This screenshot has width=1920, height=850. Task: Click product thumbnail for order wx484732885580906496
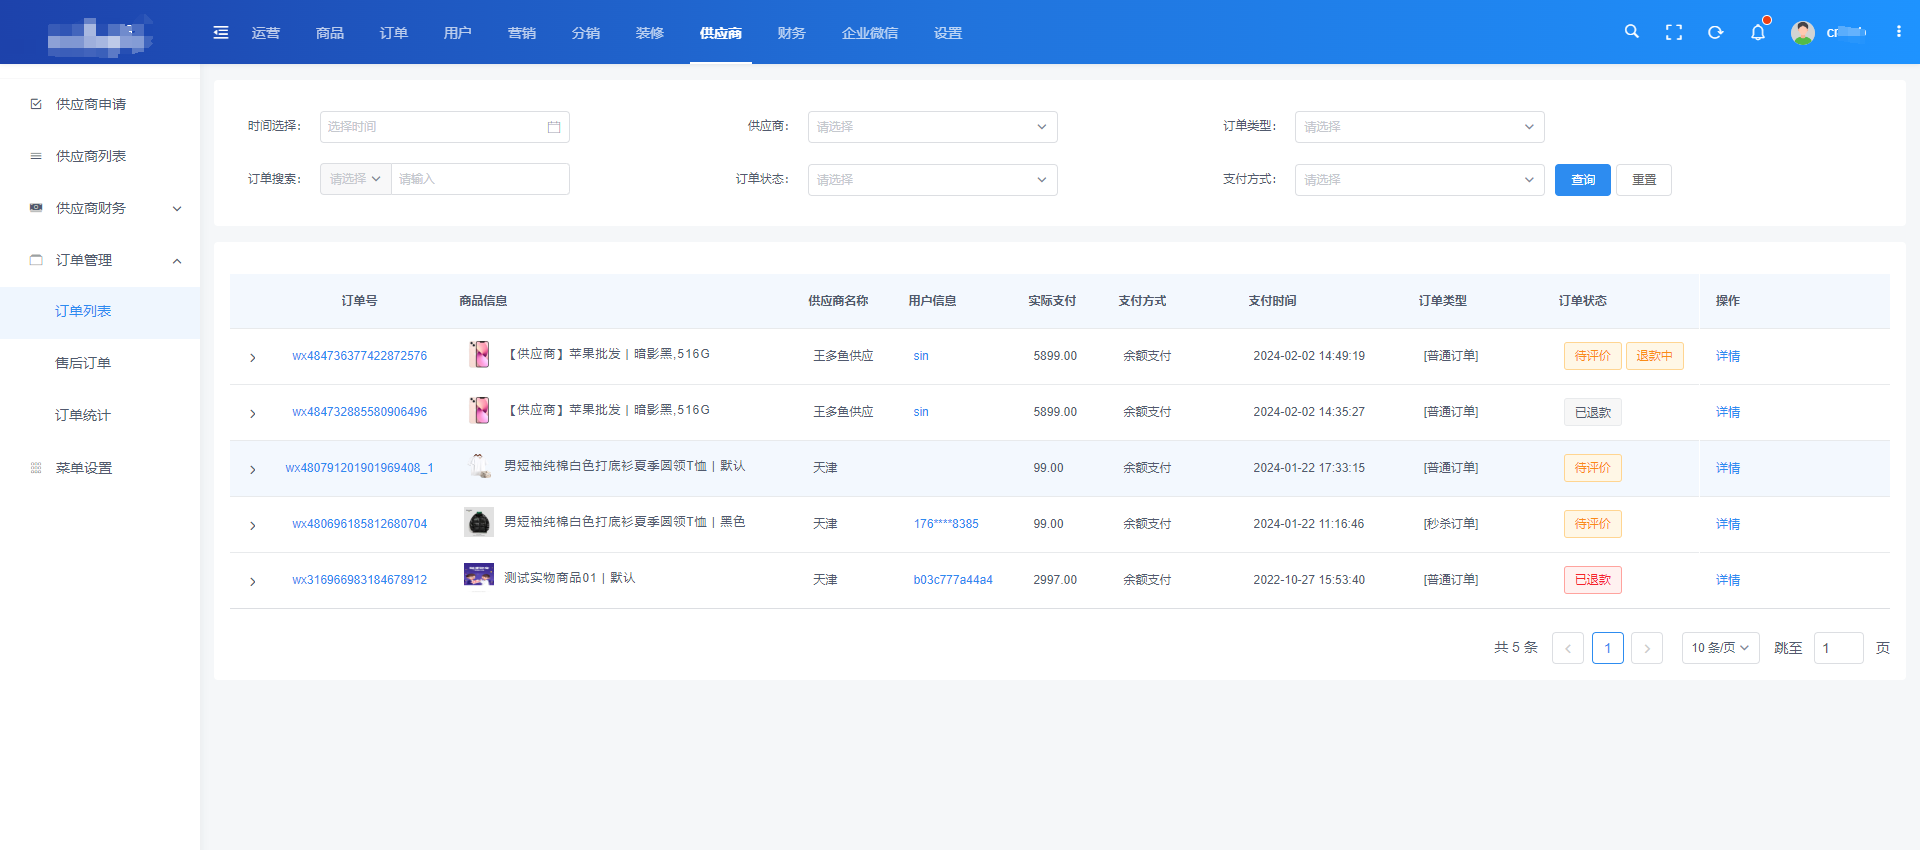[479, 410]
